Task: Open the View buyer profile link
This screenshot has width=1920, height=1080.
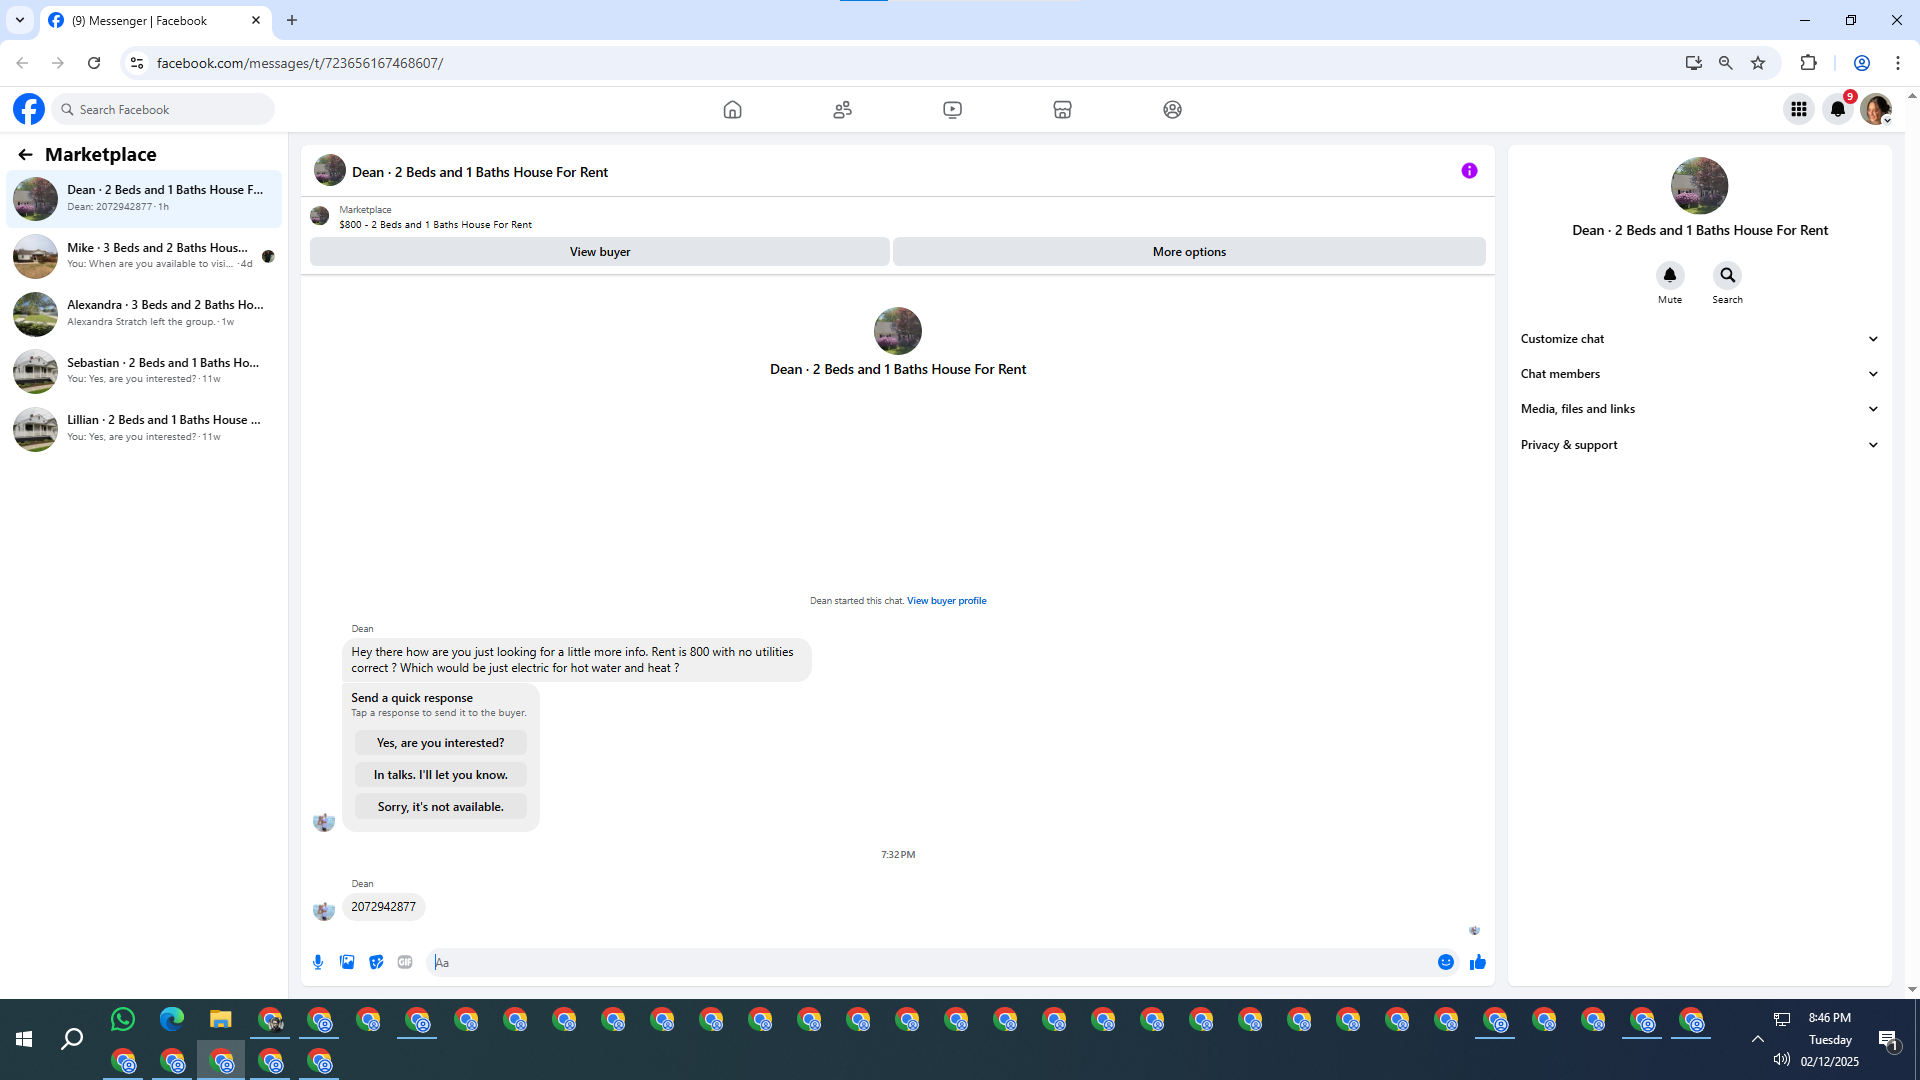Action: (x=946, y=601)
